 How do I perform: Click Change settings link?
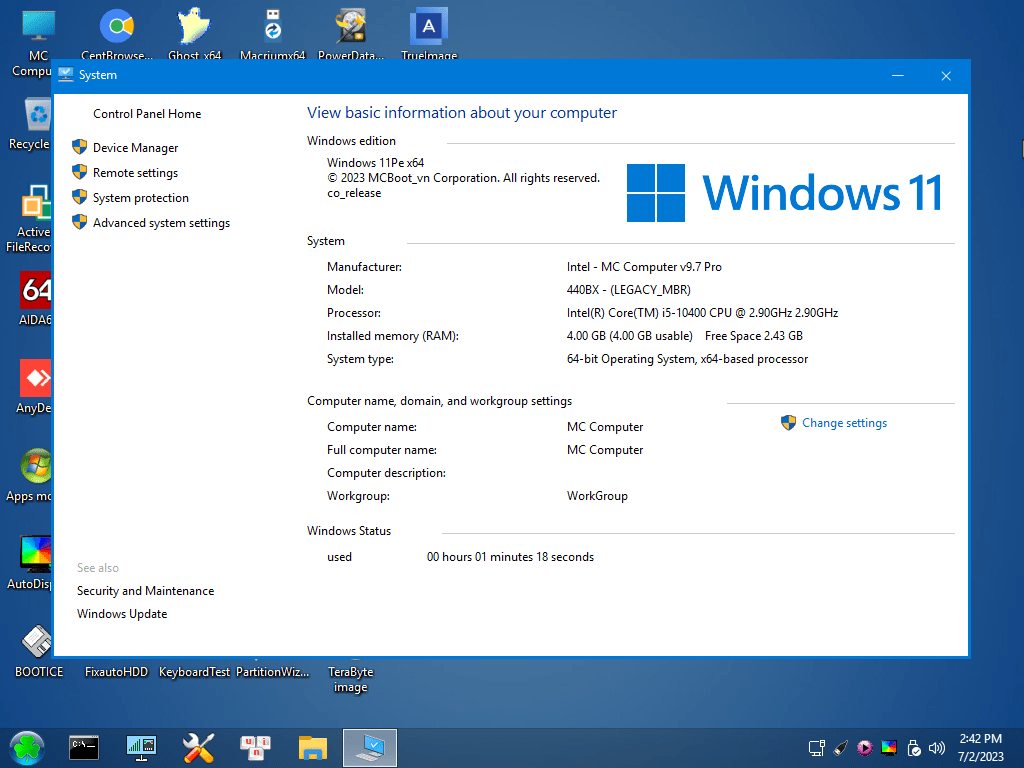tap(844, 423)
